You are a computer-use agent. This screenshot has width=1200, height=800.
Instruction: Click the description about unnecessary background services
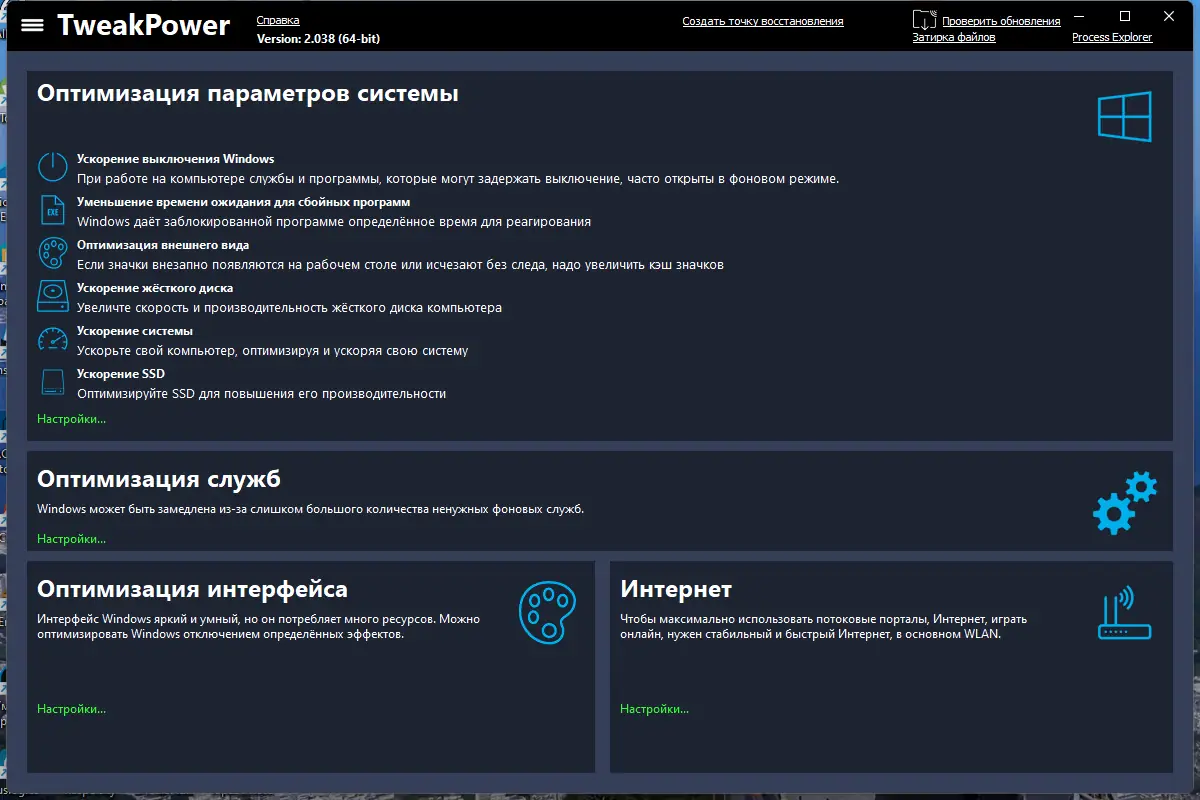click(x=311, y=509)
